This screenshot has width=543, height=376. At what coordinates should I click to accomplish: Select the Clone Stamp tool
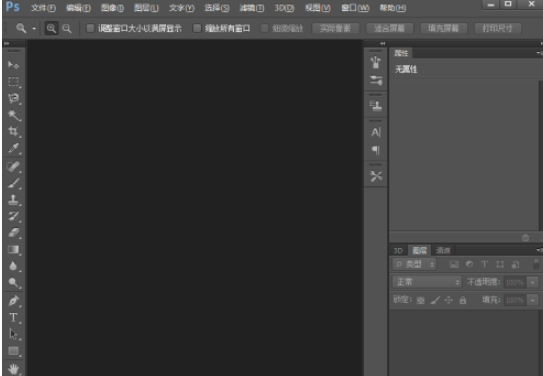[x=13, y=199]
